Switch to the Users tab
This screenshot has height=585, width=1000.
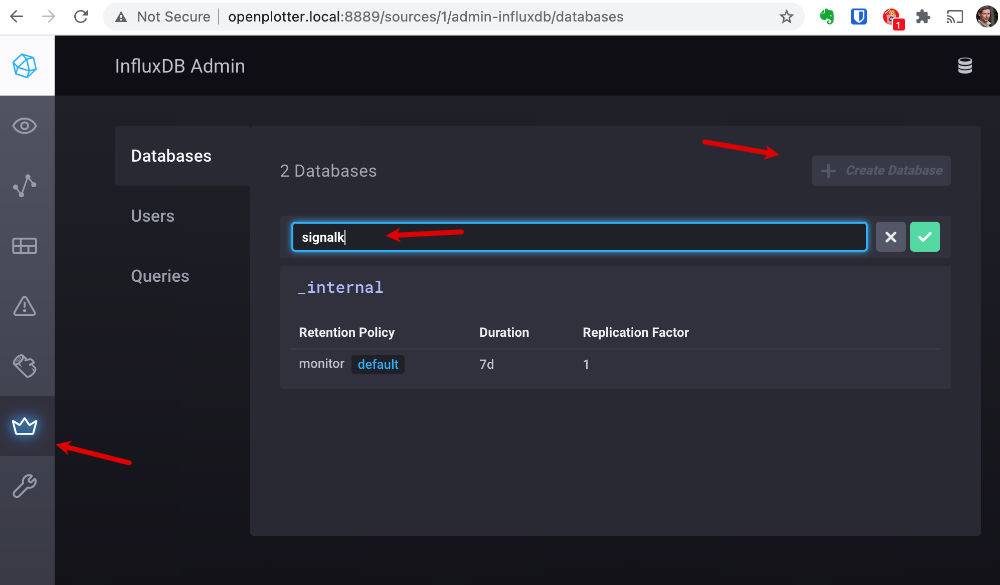(152, 216)
